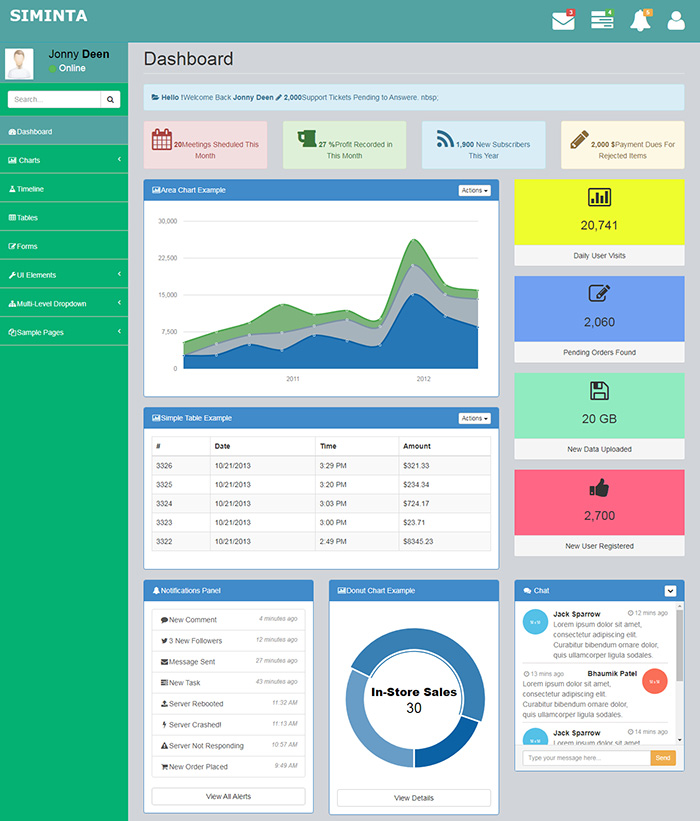The height and width of the screenshot is (821, 700).
Task: Click the upload icon for Server Rebooted
Action: [164, 704]
